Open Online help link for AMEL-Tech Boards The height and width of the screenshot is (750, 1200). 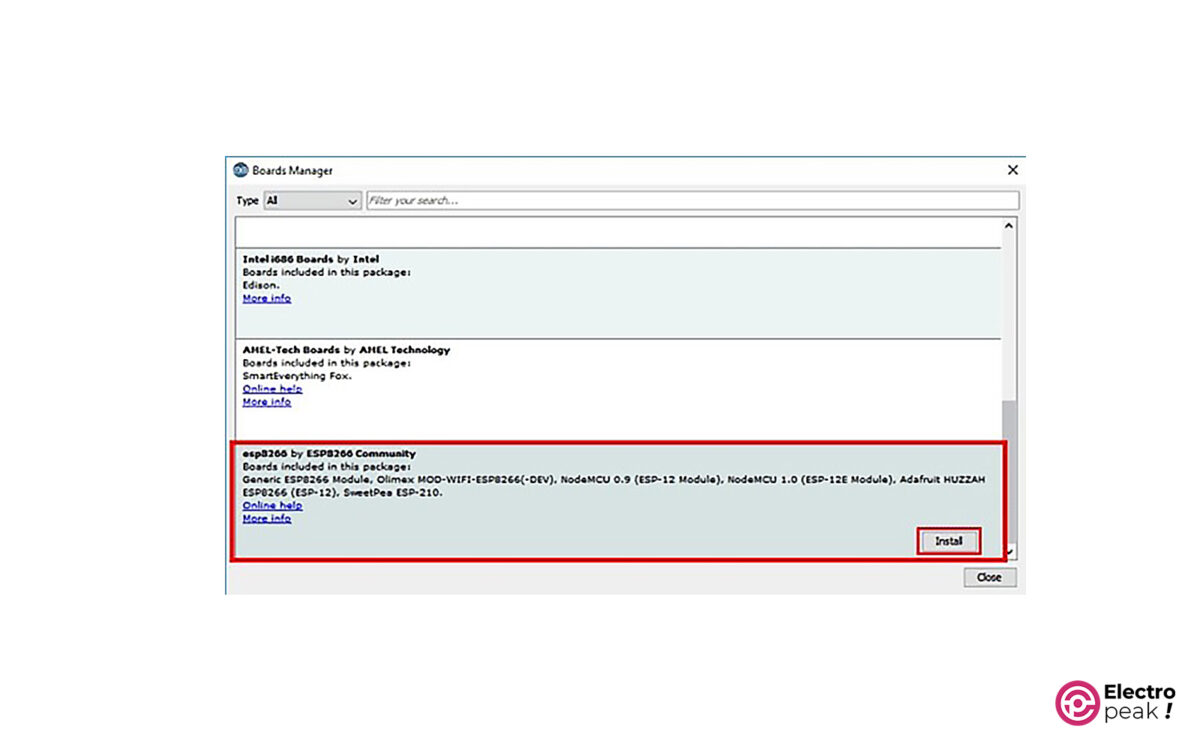coord(273,389)
